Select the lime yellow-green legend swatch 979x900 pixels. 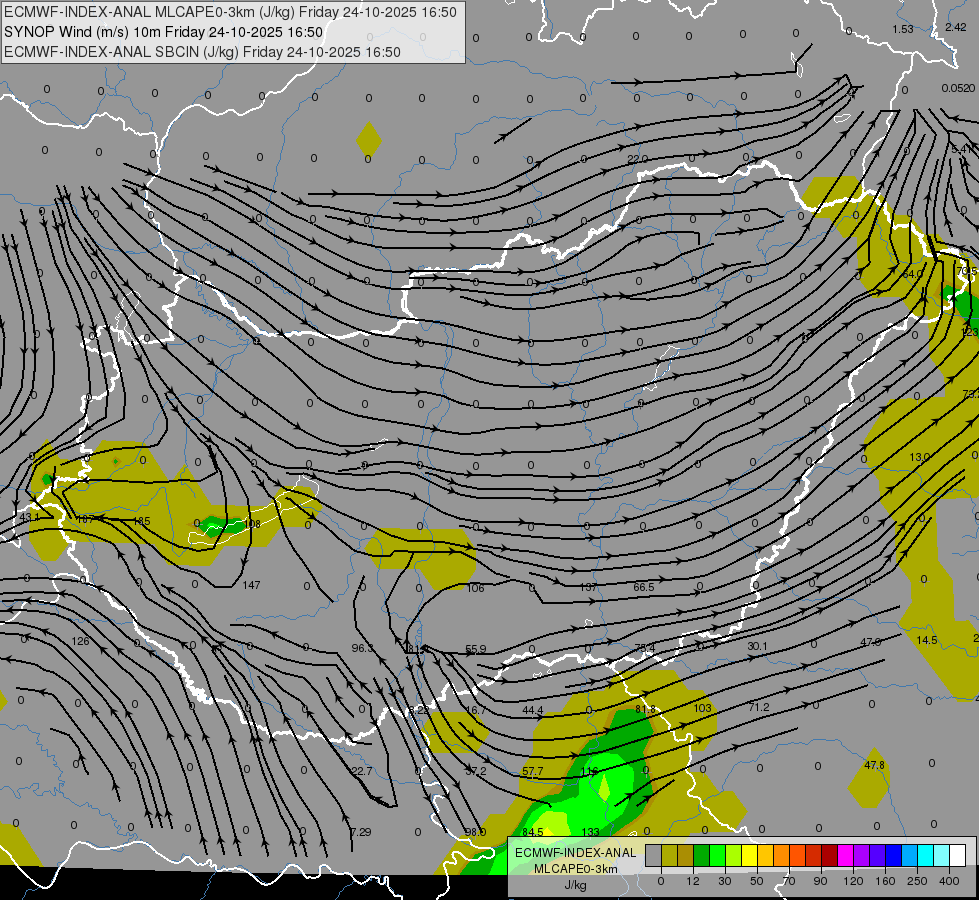(x=734, y=855)
